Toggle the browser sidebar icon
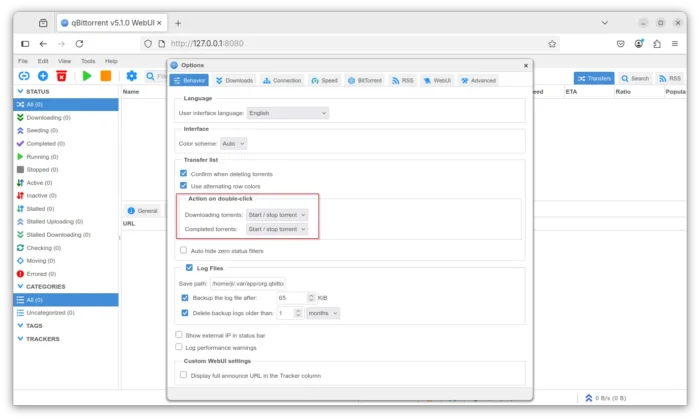This screenshot has width=700, height=420. pos(25,44)
